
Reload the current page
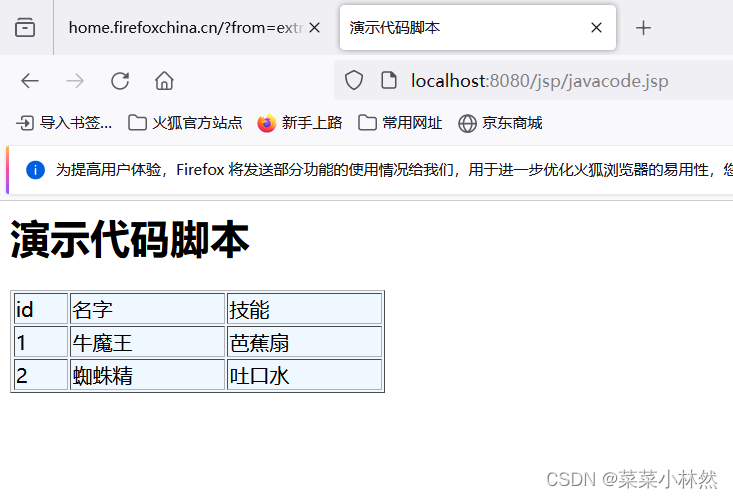(120, 81)
